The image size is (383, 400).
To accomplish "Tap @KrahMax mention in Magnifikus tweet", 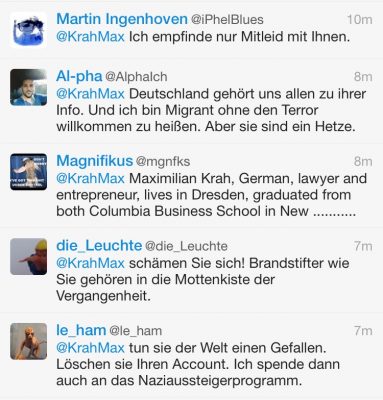I will (90, 178).
